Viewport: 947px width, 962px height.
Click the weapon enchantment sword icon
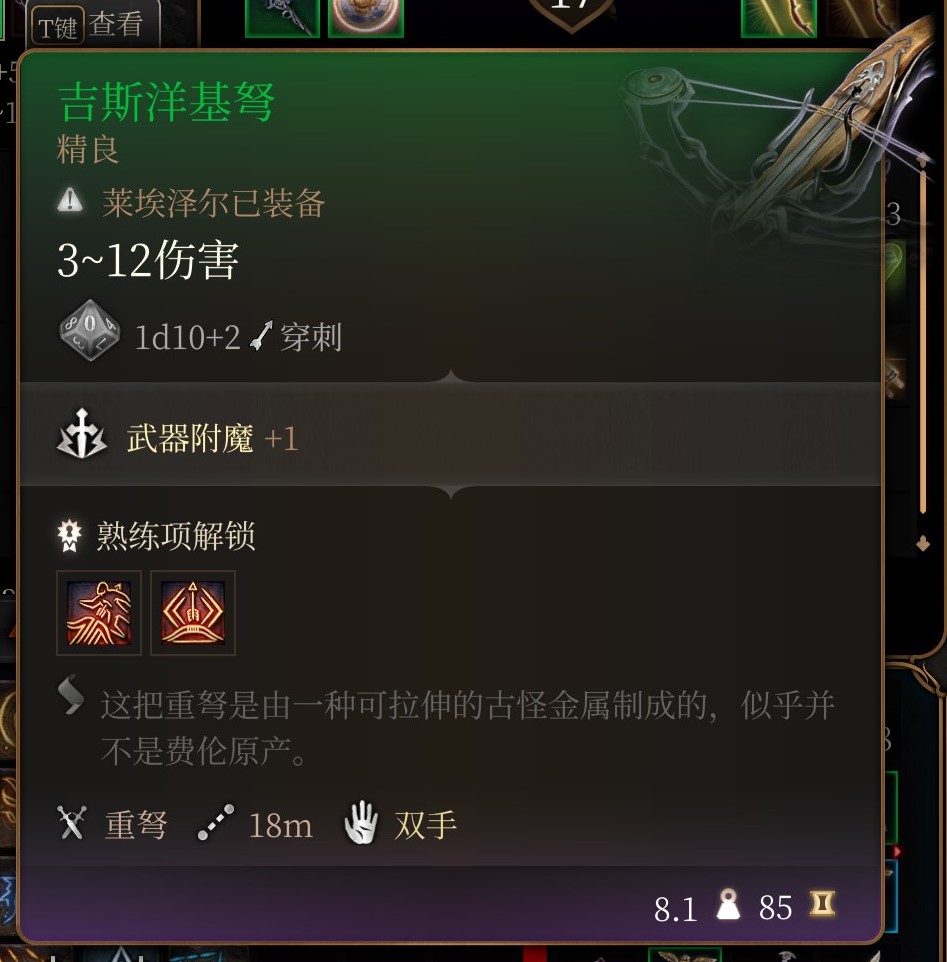pos(82,434)
